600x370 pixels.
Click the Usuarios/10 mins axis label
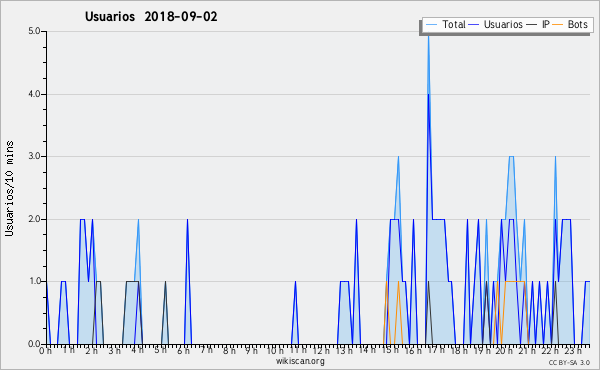(9, 189)
